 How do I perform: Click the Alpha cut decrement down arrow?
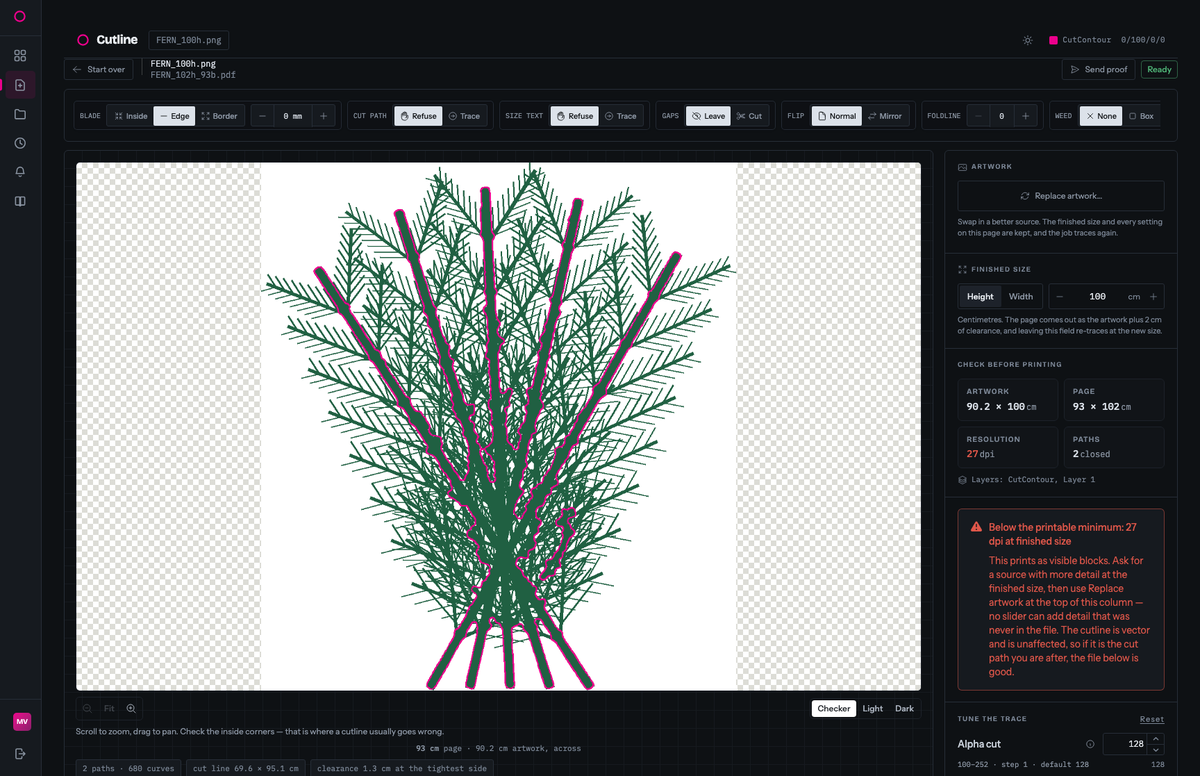pyautogui.click(x=1157, y=750)
